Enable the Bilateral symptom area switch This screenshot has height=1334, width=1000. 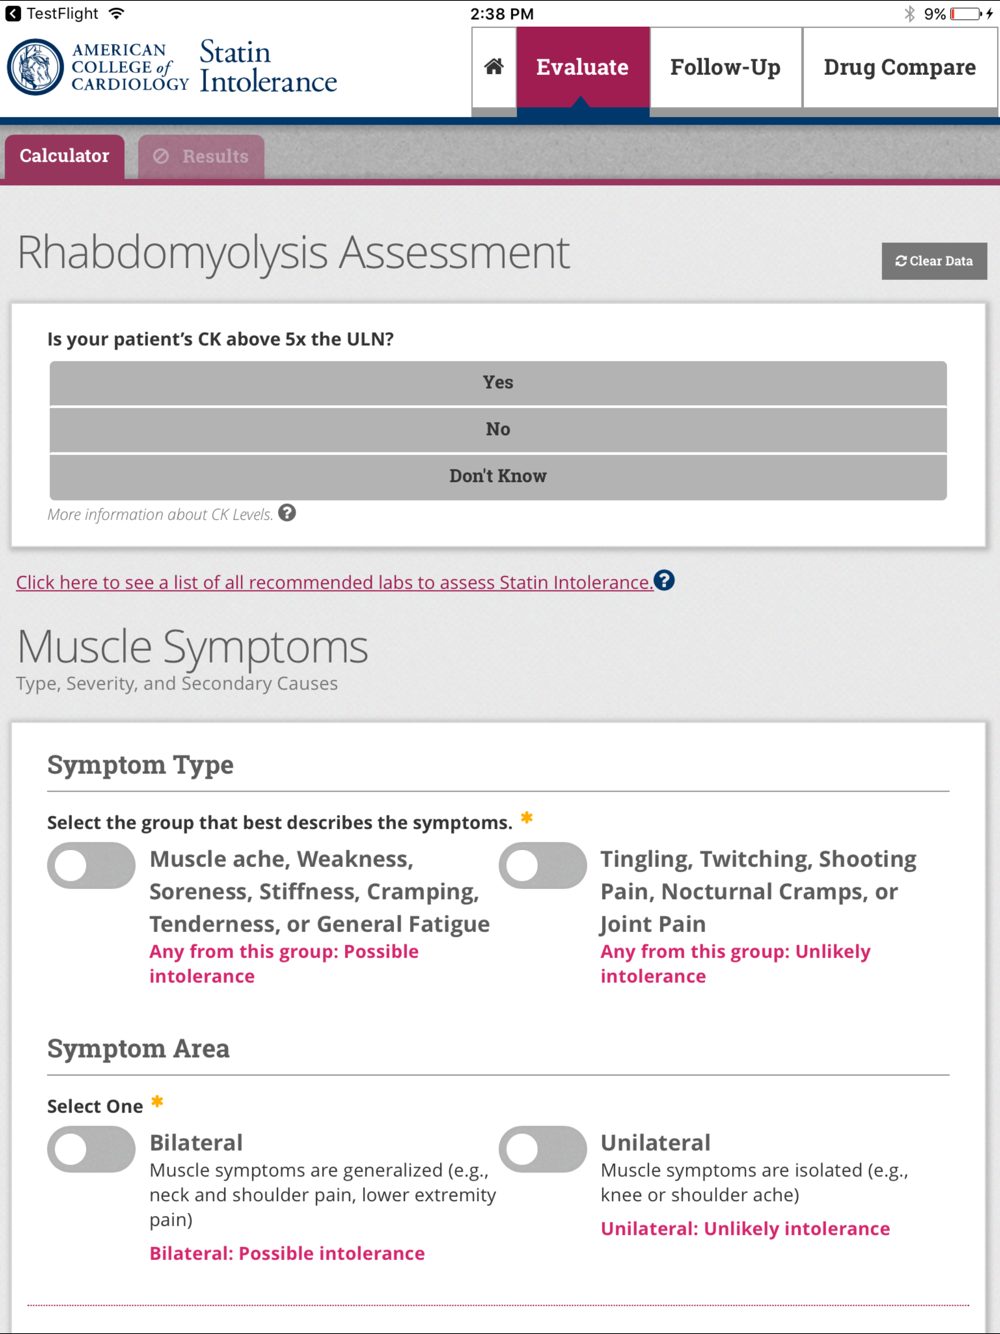pos(91,1150)
